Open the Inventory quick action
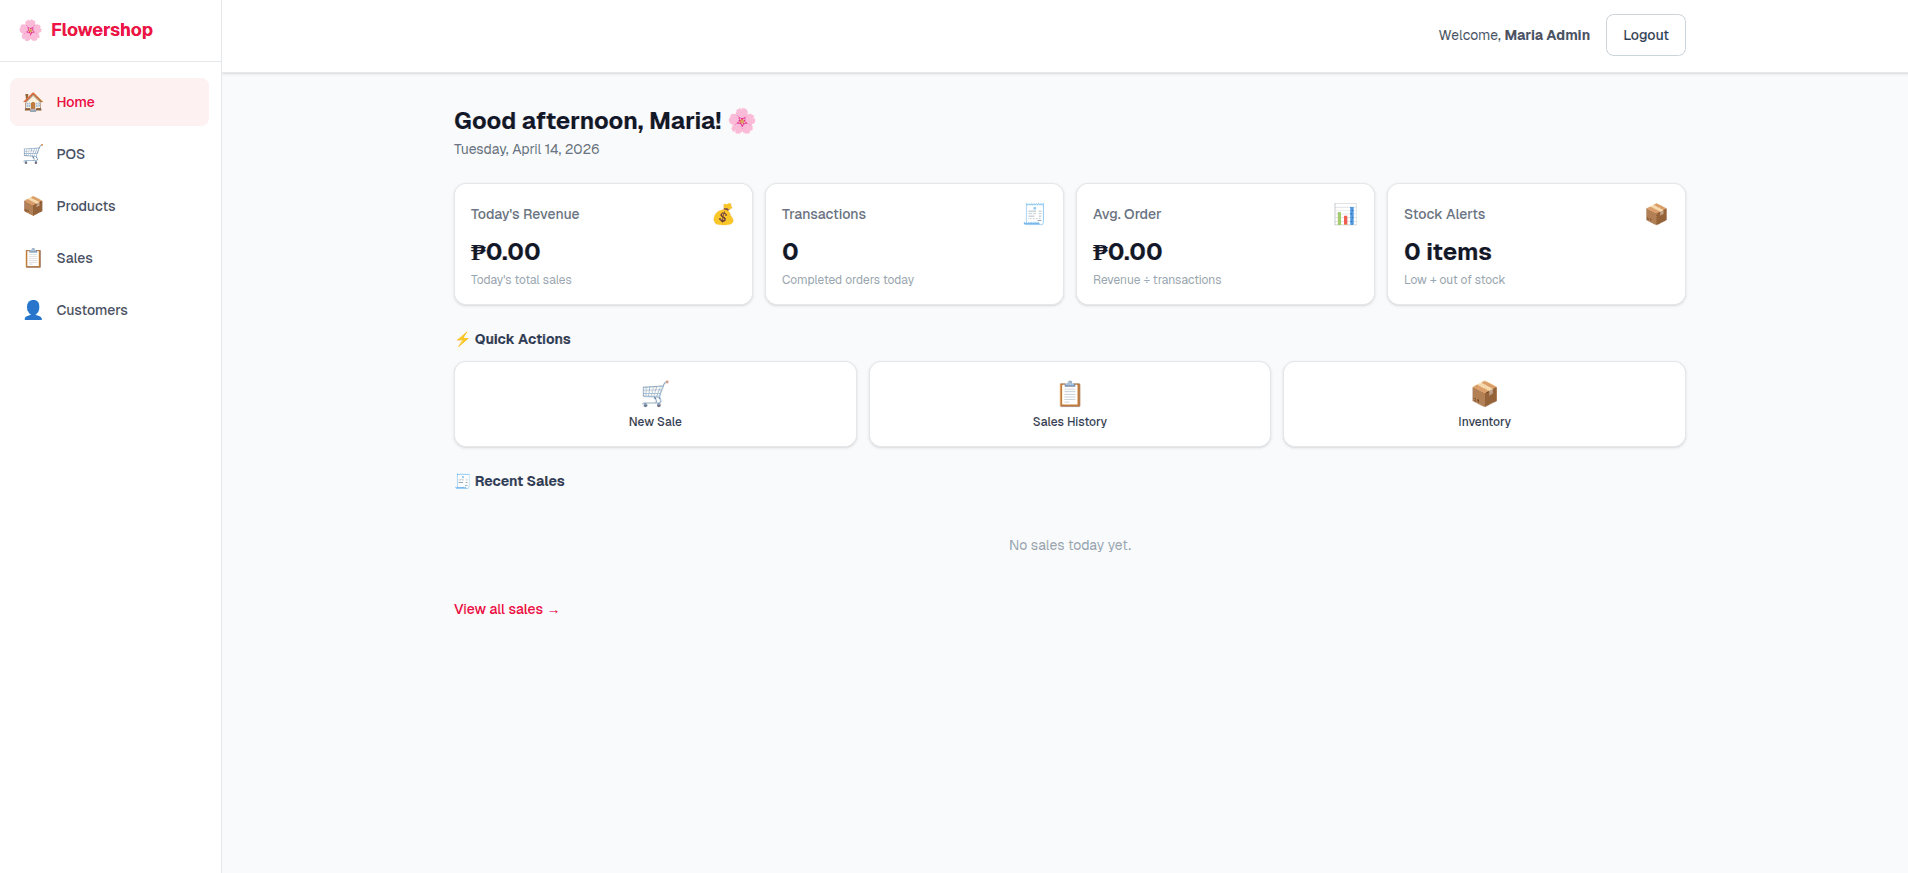Screen dimensions: 1908x873 1484,404
